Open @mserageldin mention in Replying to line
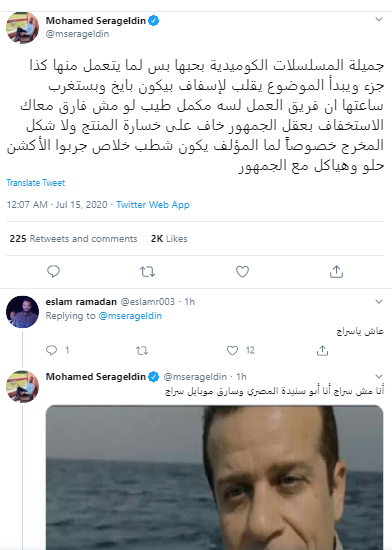The height and width of the screenshot is (550, 392). (x=130, y=316)
